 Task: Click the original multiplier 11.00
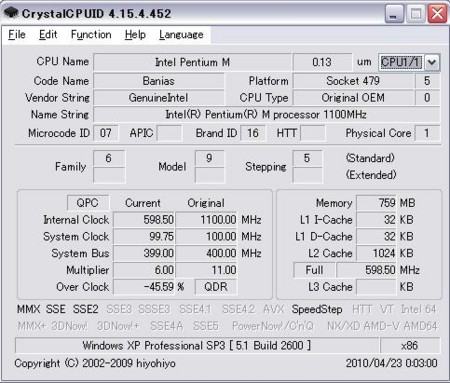pos(206,270)
